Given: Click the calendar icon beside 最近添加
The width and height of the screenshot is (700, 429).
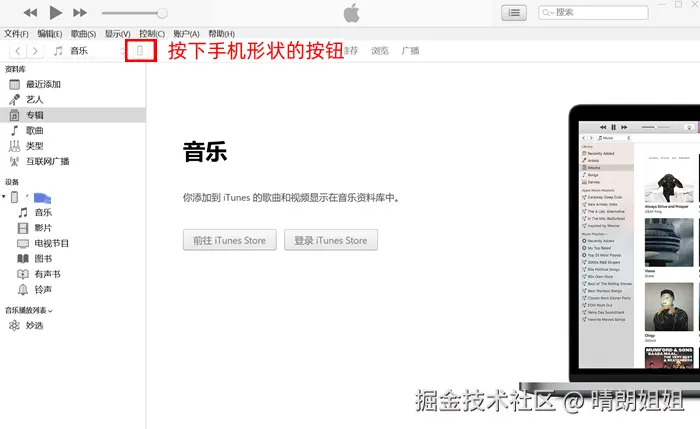Looking at the screenshot, I should [14, 84].
